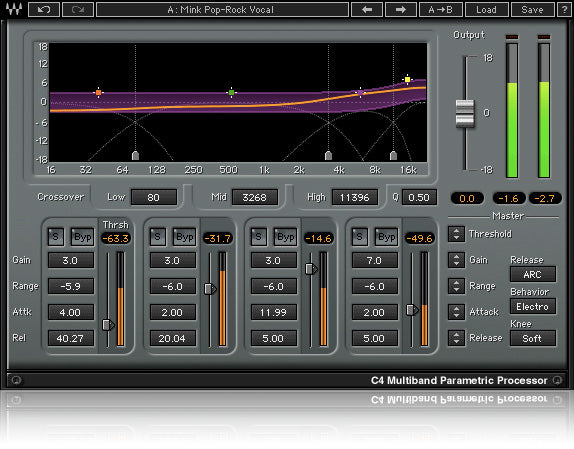This screenshot has height=449, width=574.
Task: Bypass band 3 with threshold -14.6
Action: [286, 237]
